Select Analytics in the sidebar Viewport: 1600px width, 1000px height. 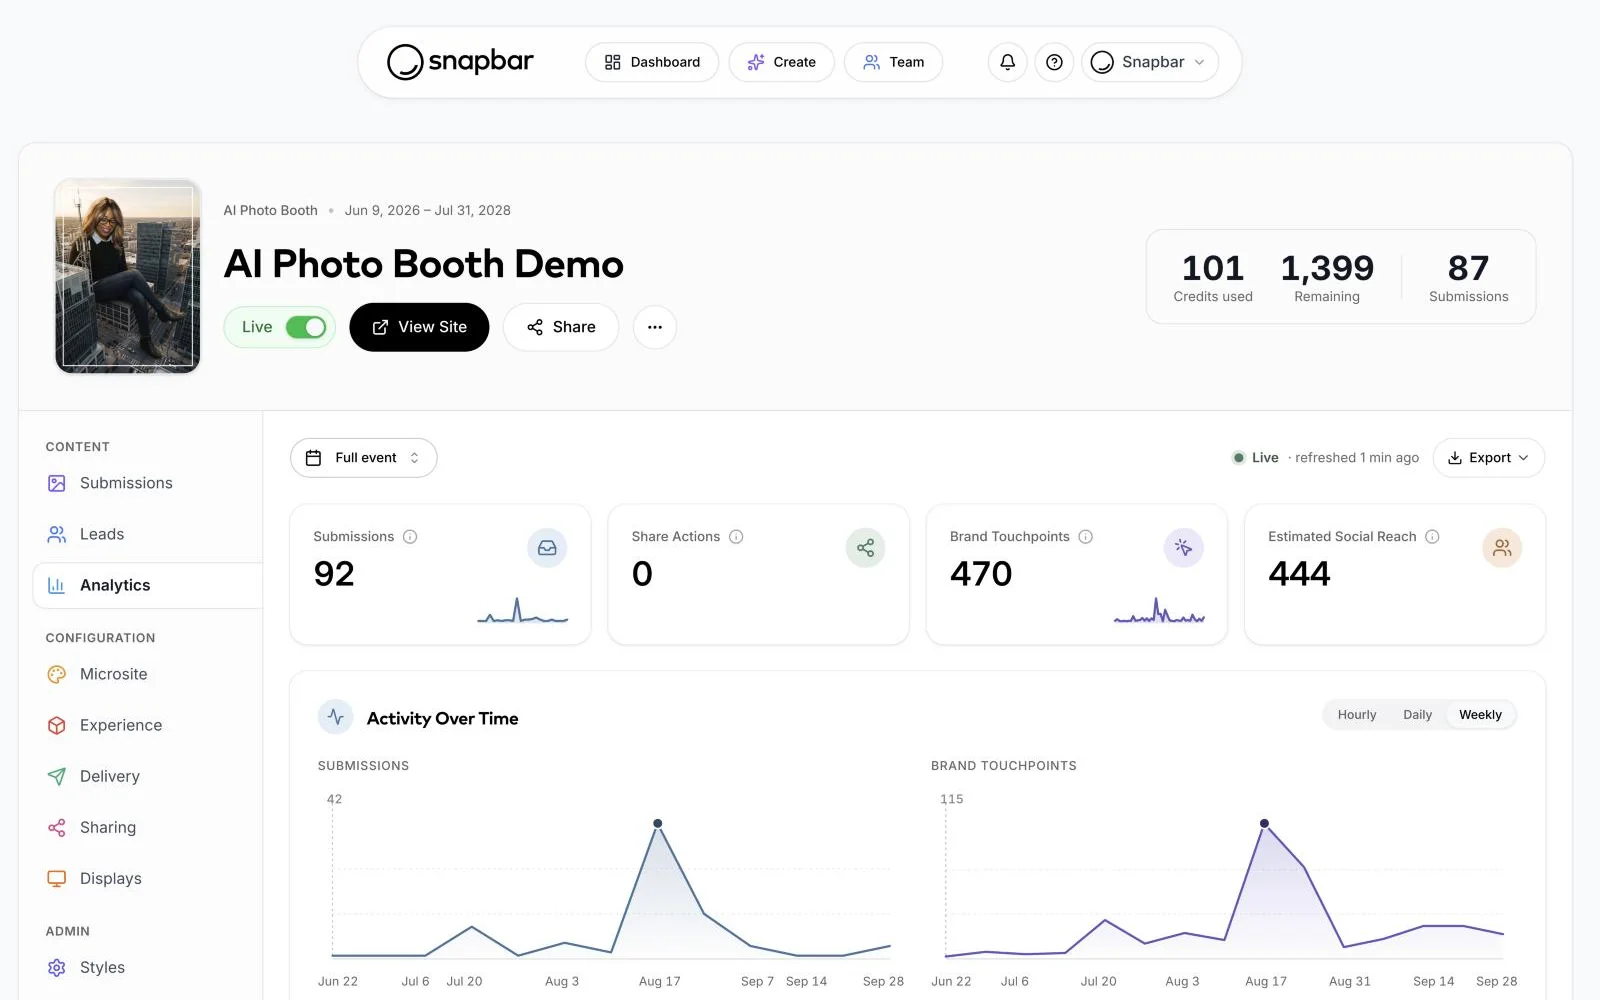(148, 585)
